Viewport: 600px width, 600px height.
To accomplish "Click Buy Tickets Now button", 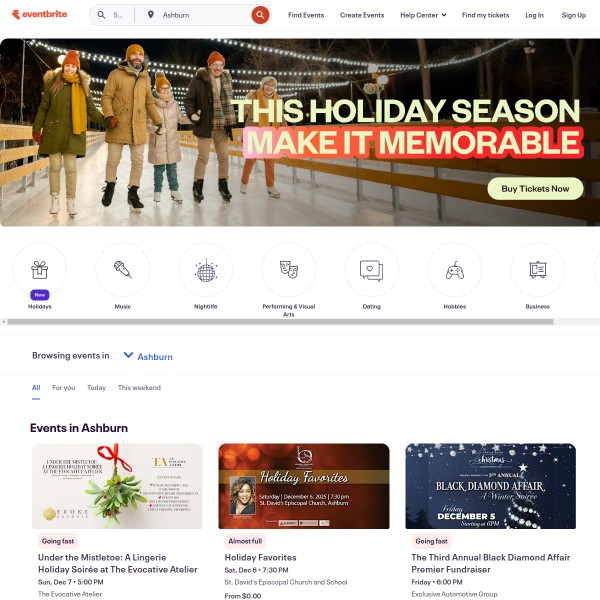I will pos(535,189).
